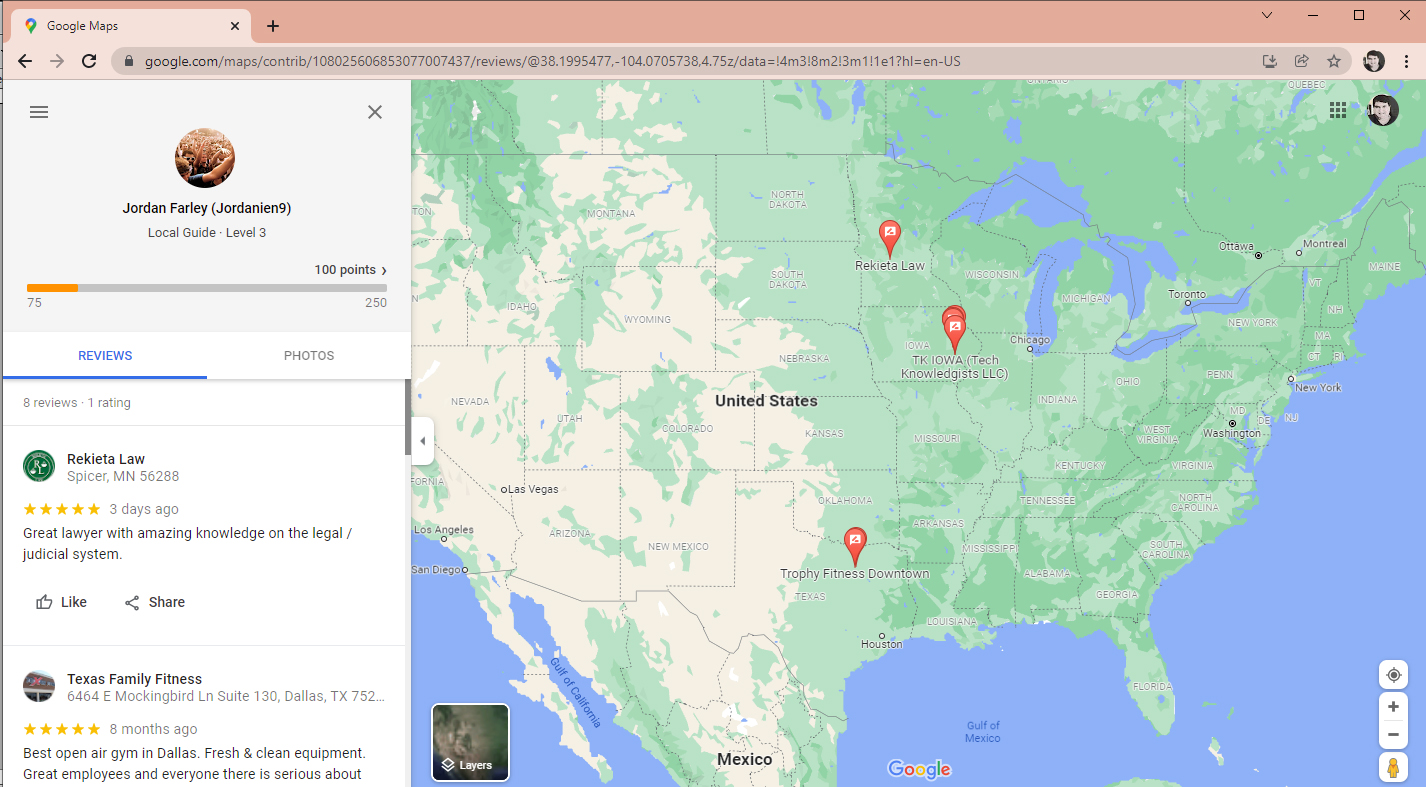
Task: Zoom in on the map
Action: pos(1393,706)
